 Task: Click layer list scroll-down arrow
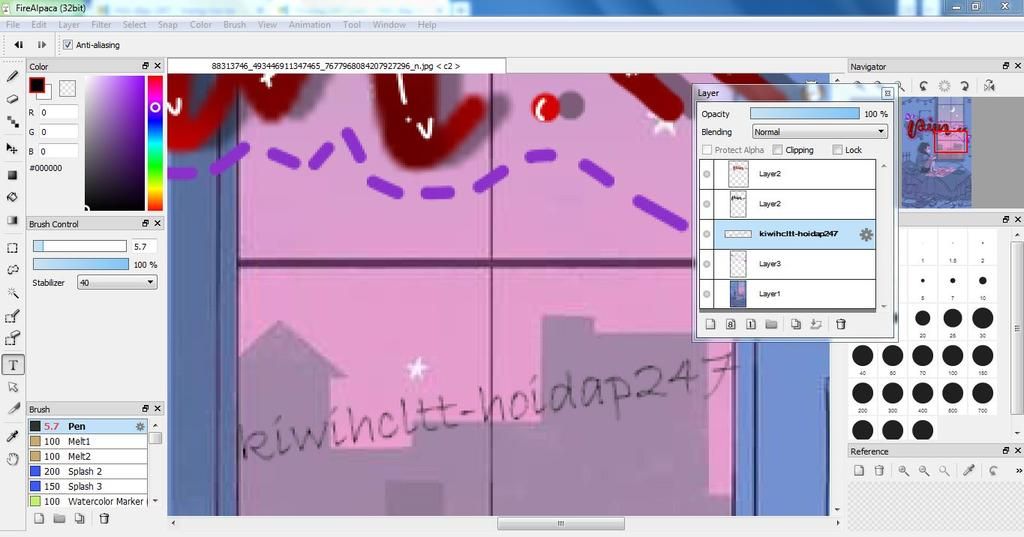[x=884, y=306]
